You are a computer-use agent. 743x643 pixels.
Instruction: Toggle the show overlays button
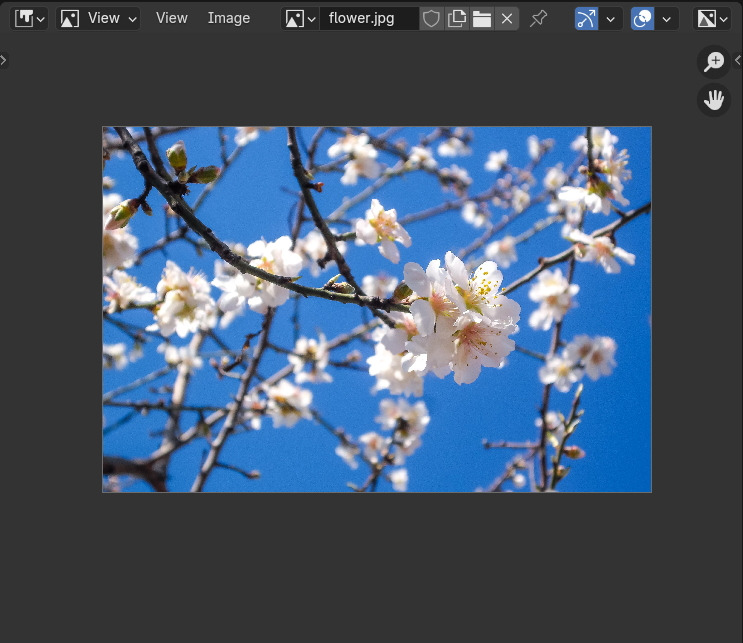point(643,19)
